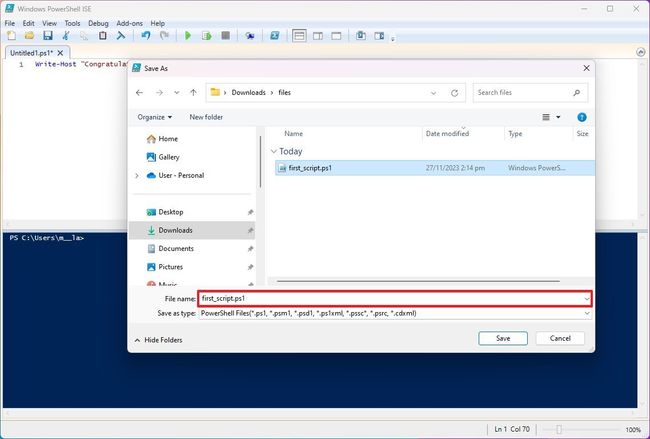Click the New folder button

206,117
